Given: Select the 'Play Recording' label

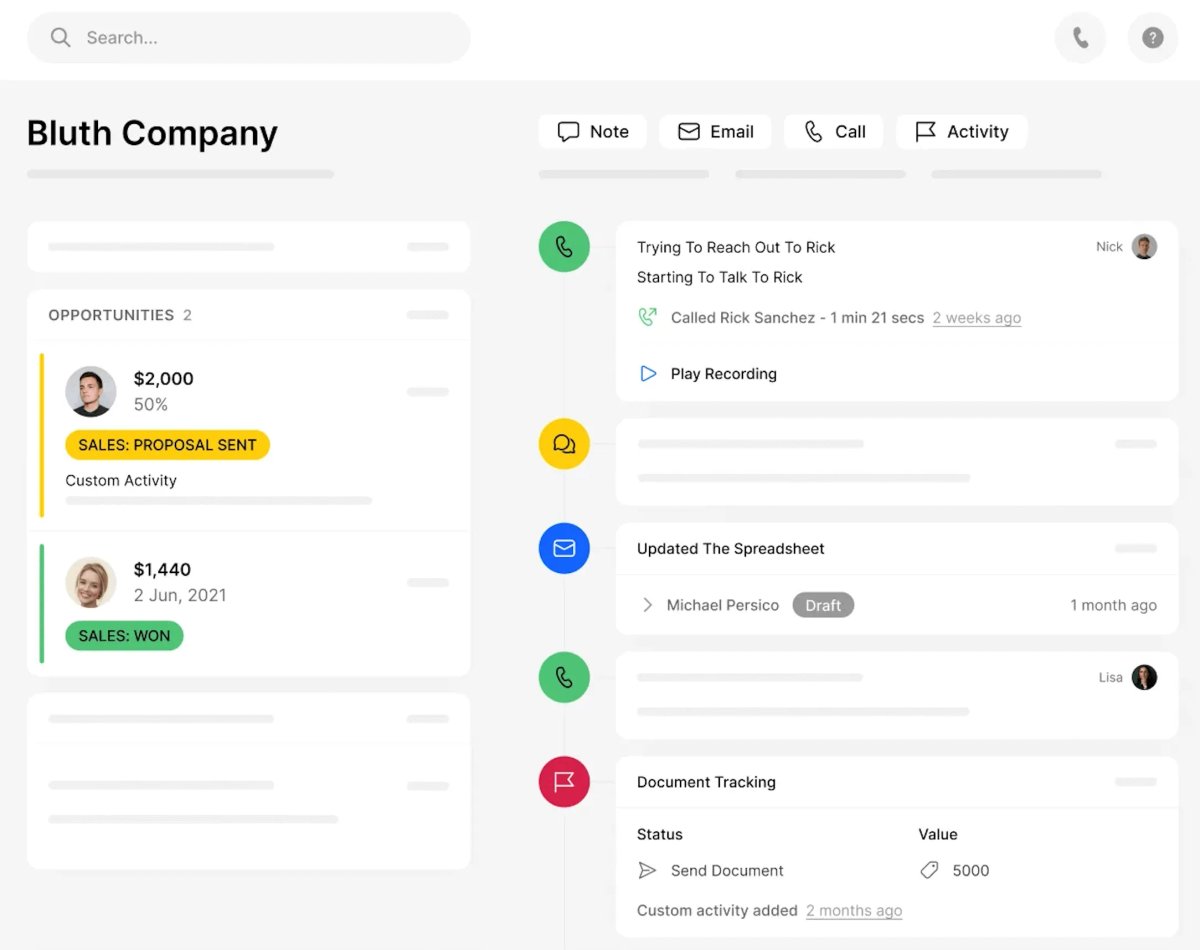Looking at the screenshot, I should [x=724, y=374].
